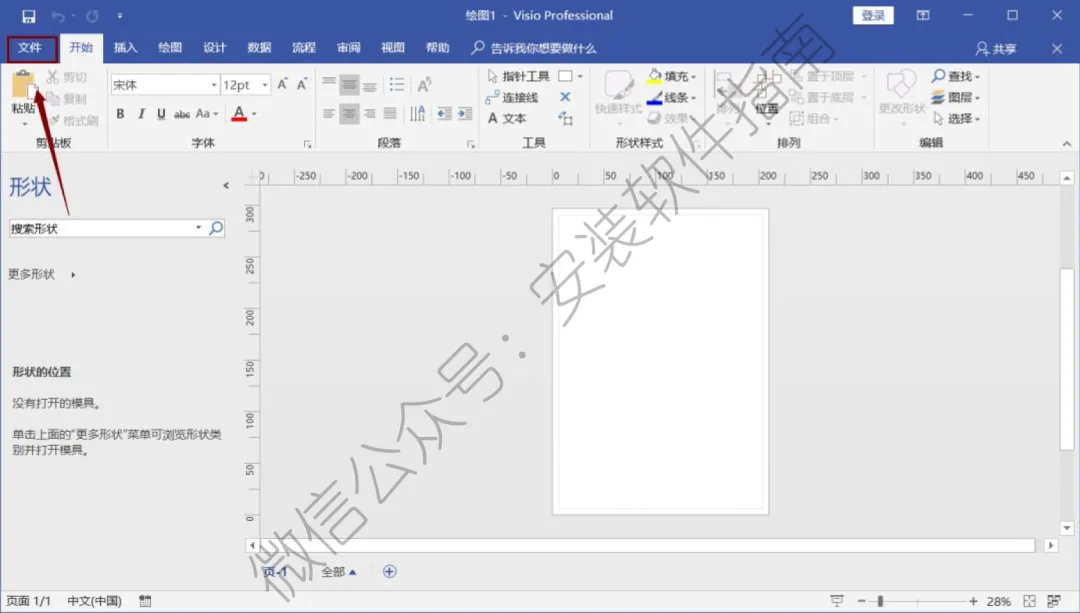The image size is (1080, 613).
Task: Fit page to current window icon
Action: point(1029,601)
